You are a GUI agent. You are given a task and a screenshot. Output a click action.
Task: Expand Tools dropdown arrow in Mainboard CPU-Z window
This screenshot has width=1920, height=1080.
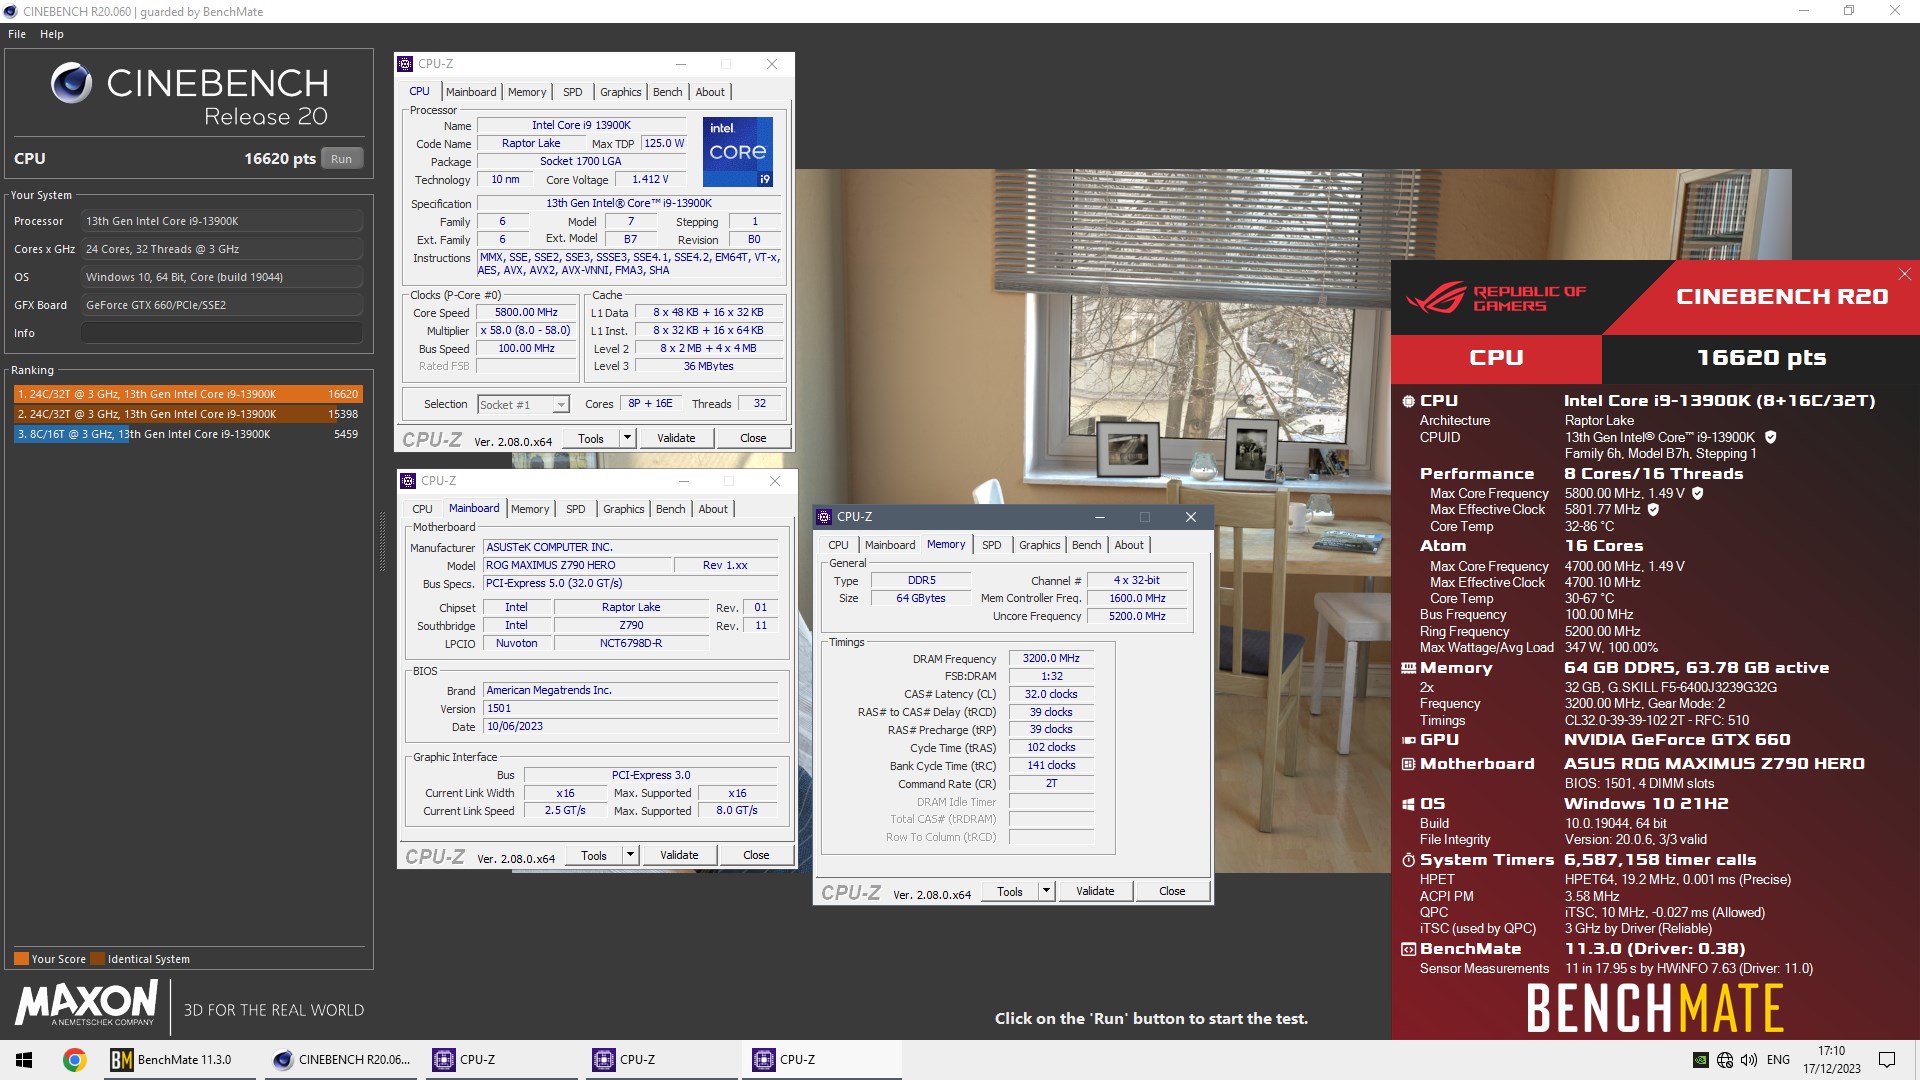point(630,855)
